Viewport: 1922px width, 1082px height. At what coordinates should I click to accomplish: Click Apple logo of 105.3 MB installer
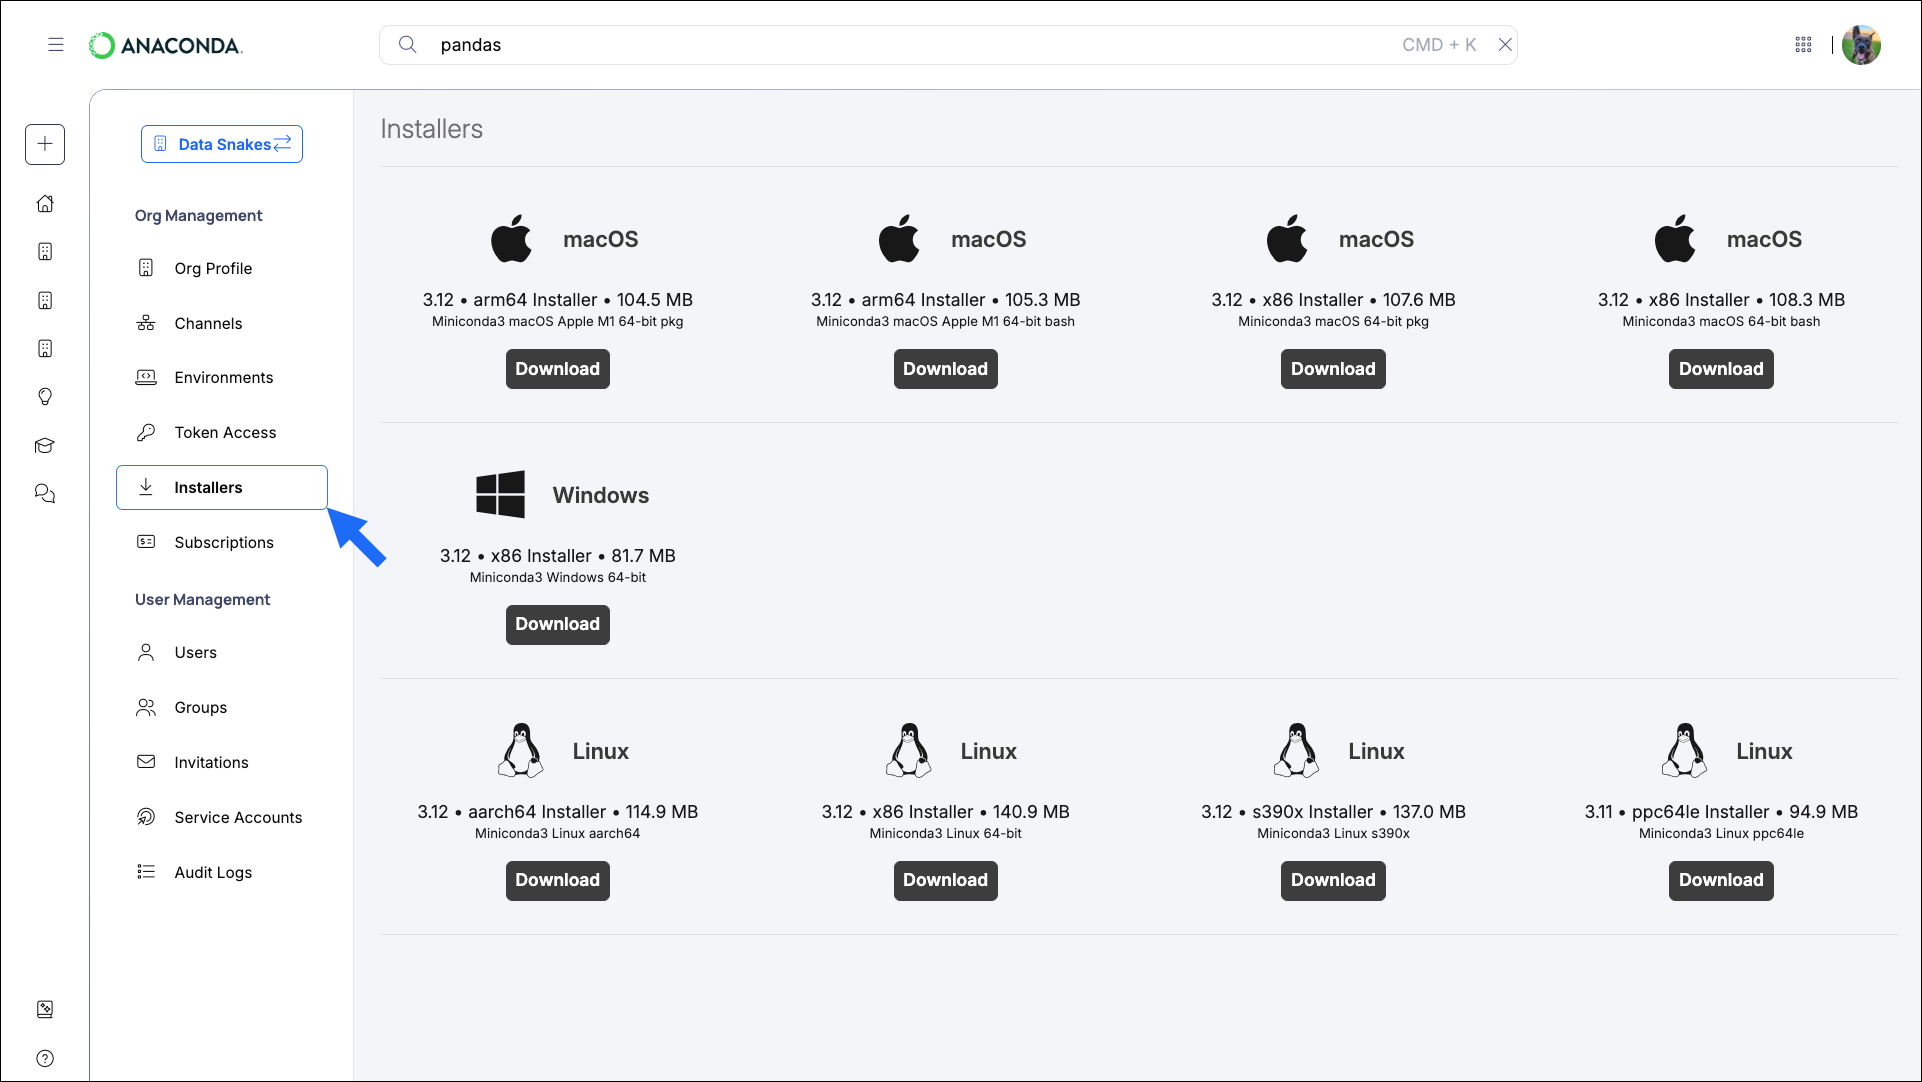tap(899, 239)
